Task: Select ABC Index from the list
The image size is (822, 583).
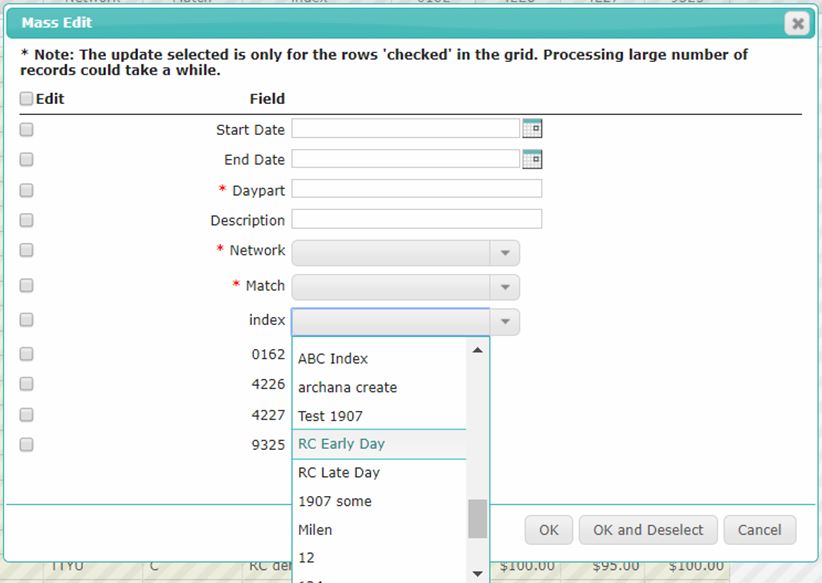Action: click(x=379, y=359)
